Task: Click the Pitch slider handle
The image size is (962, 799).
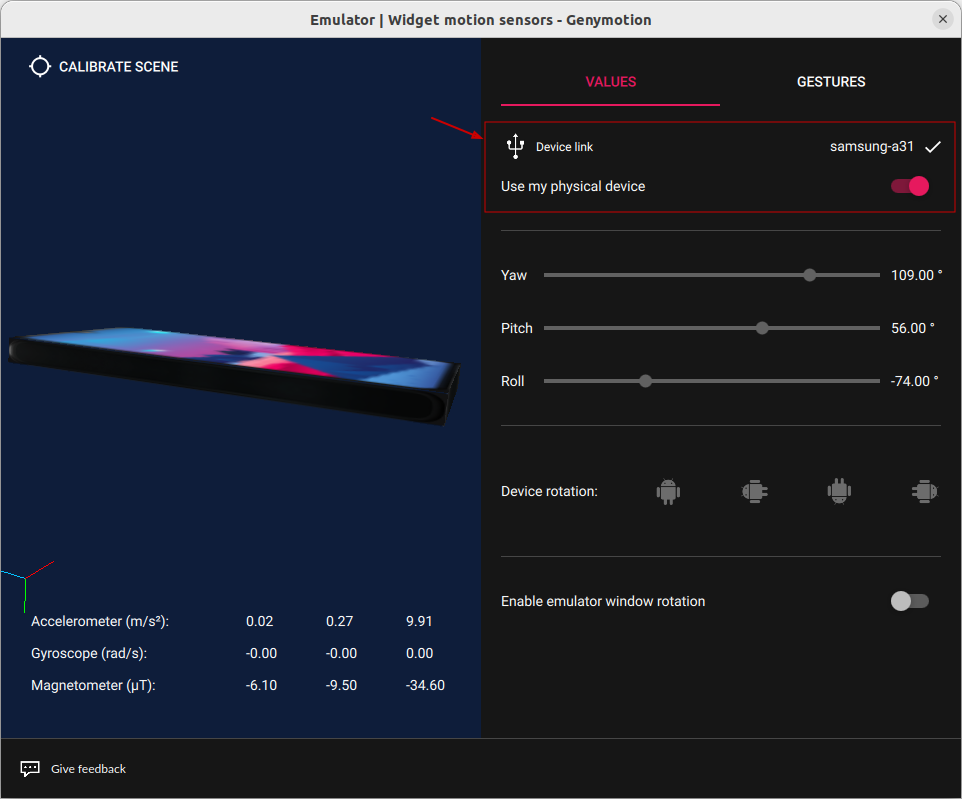Action: coord(763,328)
